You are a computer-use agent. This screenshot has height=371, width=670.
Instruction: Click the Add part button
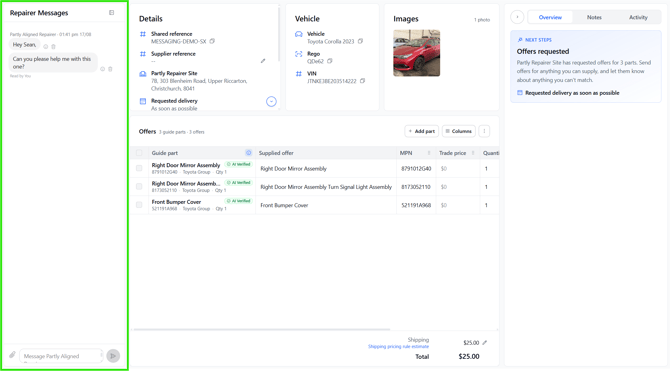click(421, 131)
